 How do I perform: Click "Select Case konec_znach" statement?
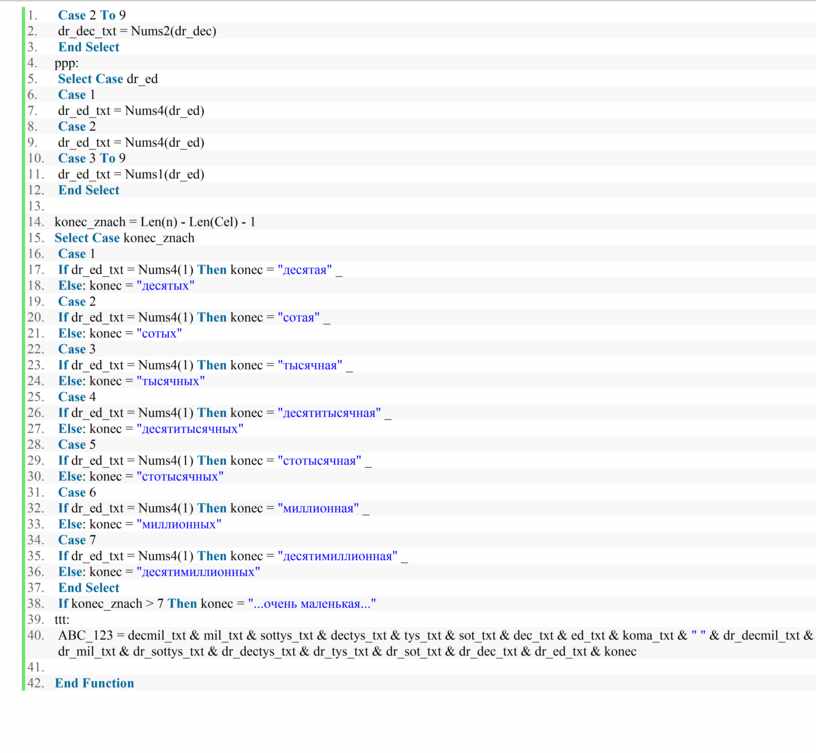coord(124,238)
